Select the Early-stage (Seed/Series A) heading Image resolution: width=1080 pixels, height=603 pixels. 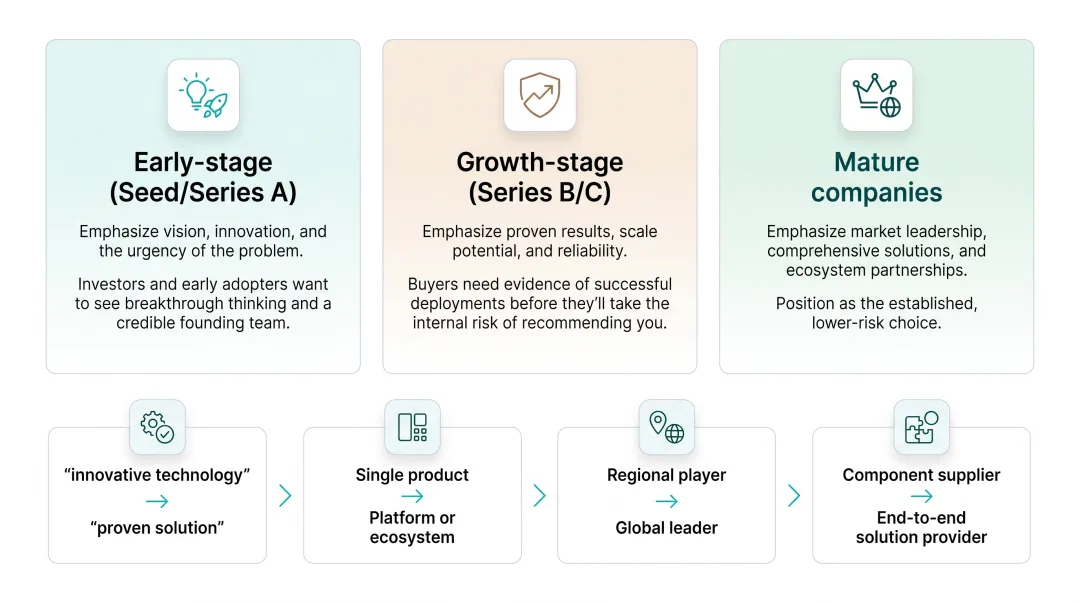(203, 177)
